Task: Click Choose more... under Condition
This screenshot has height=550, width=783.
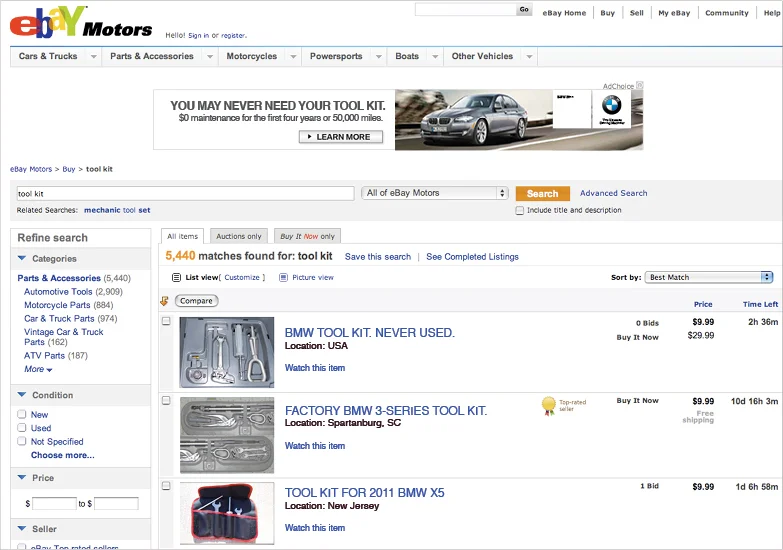Action: click(x=62, y=455)
